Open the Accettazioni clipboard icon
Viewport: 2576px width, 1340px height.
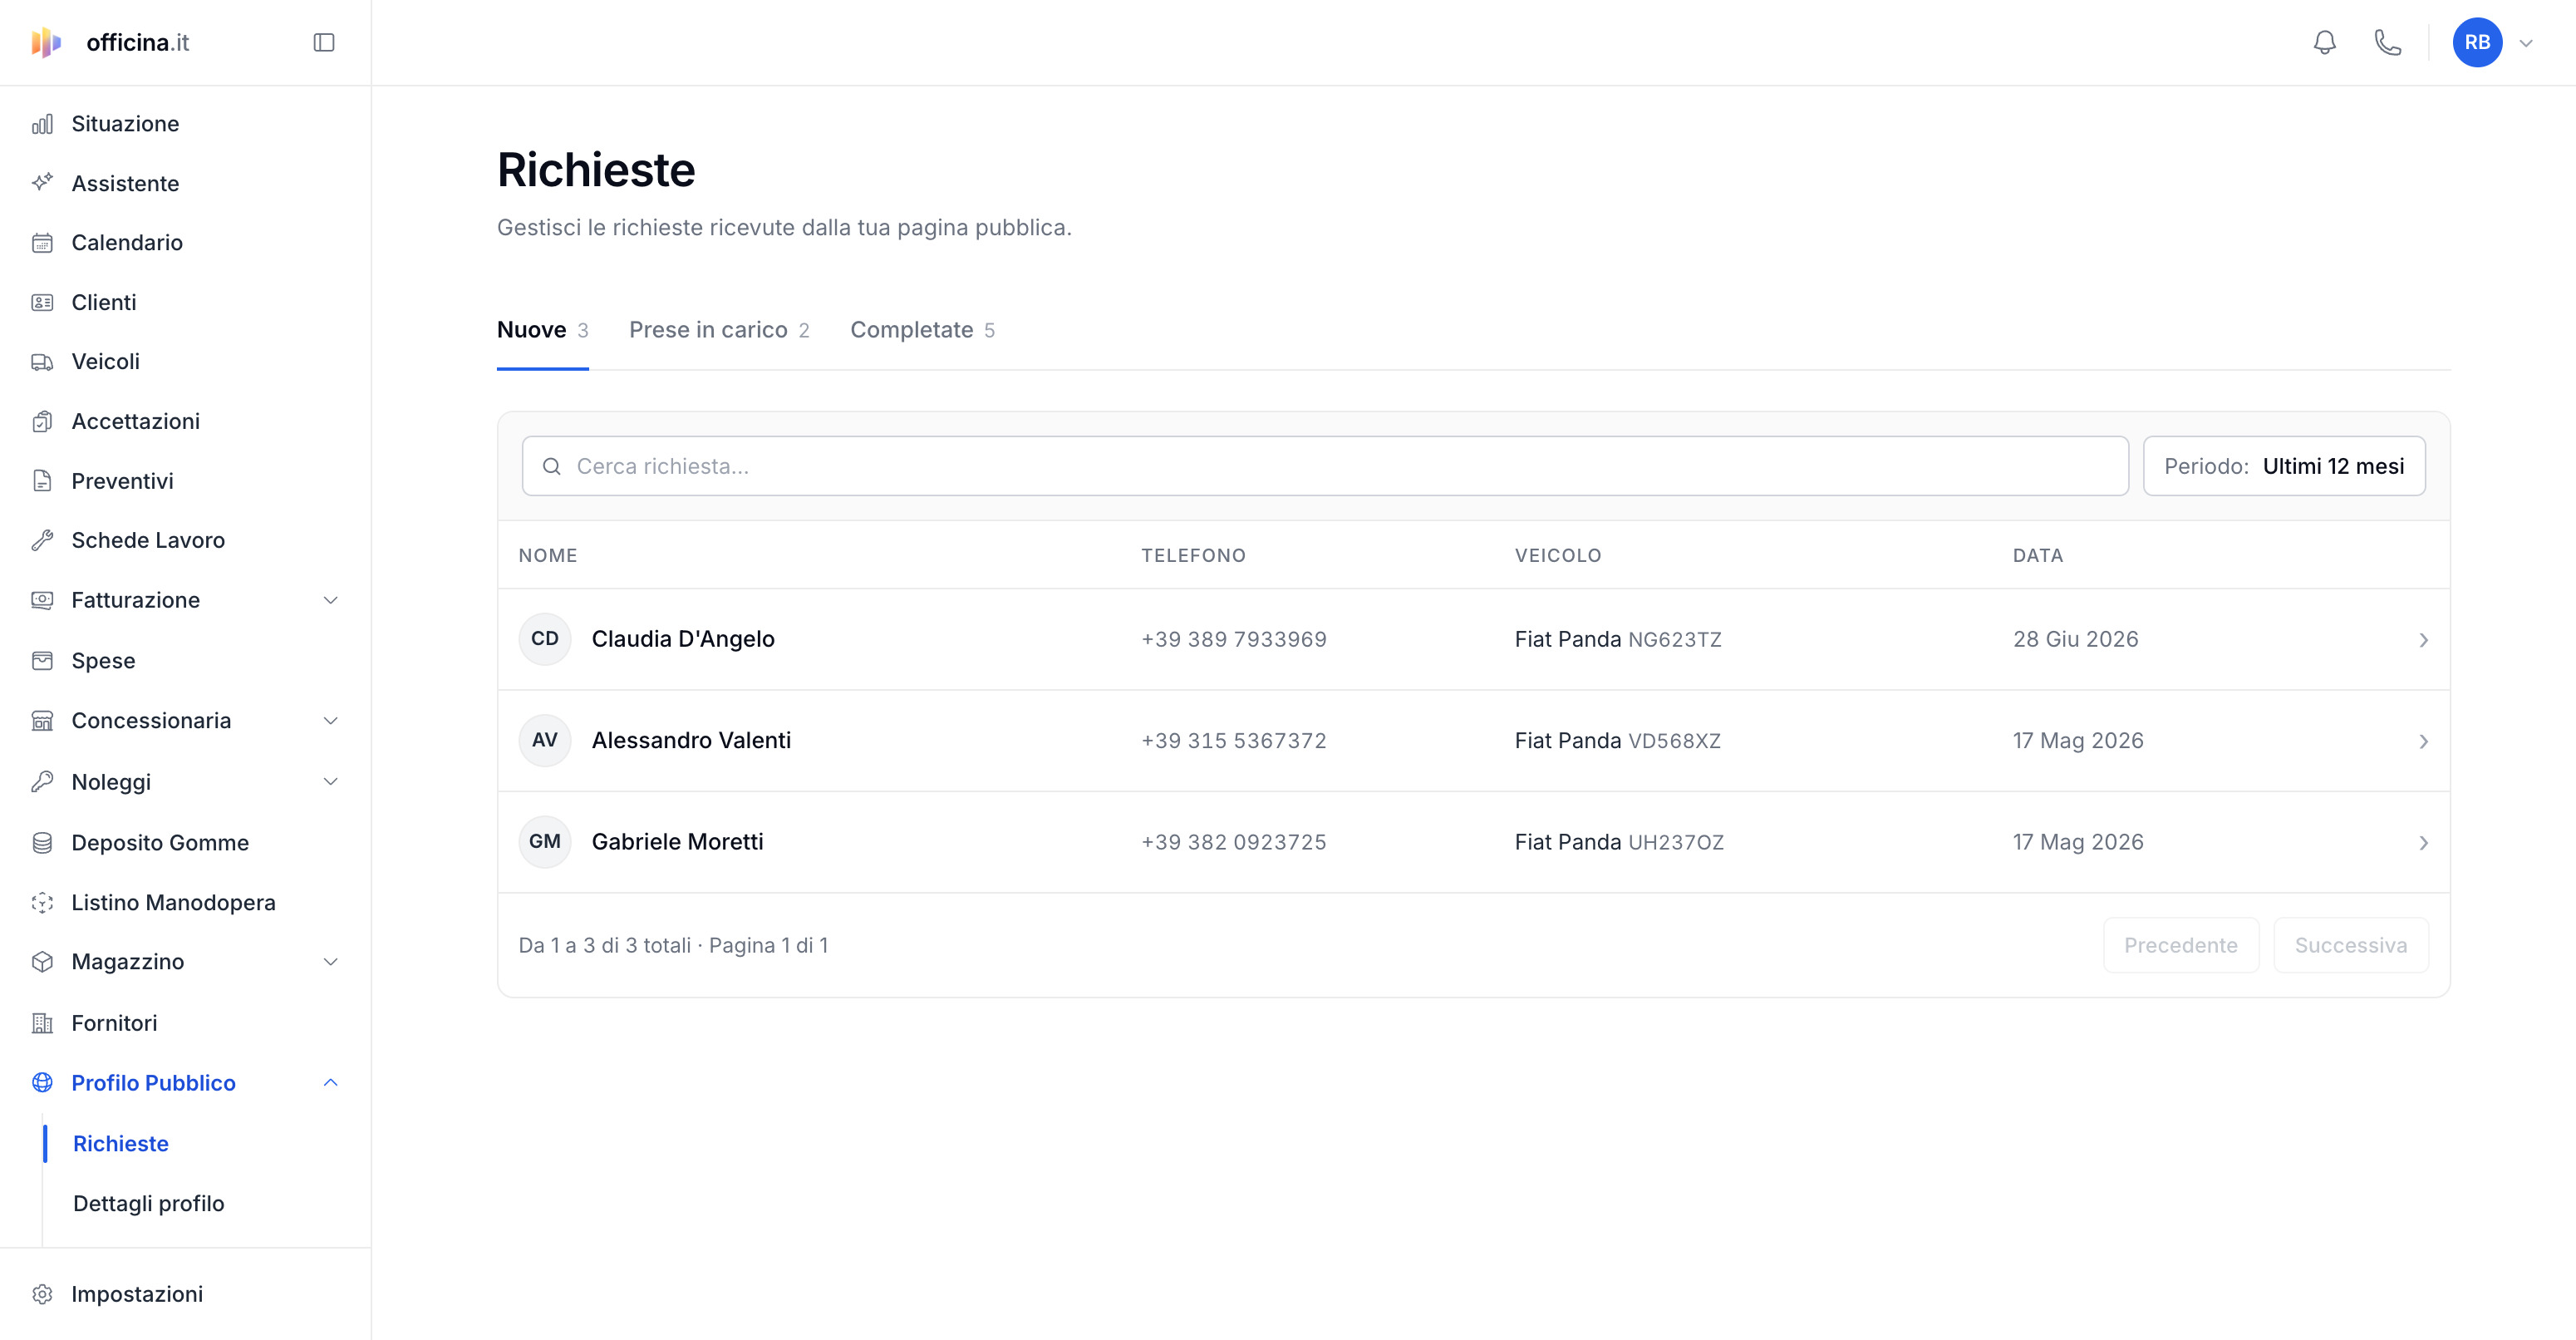coord(42,422)
